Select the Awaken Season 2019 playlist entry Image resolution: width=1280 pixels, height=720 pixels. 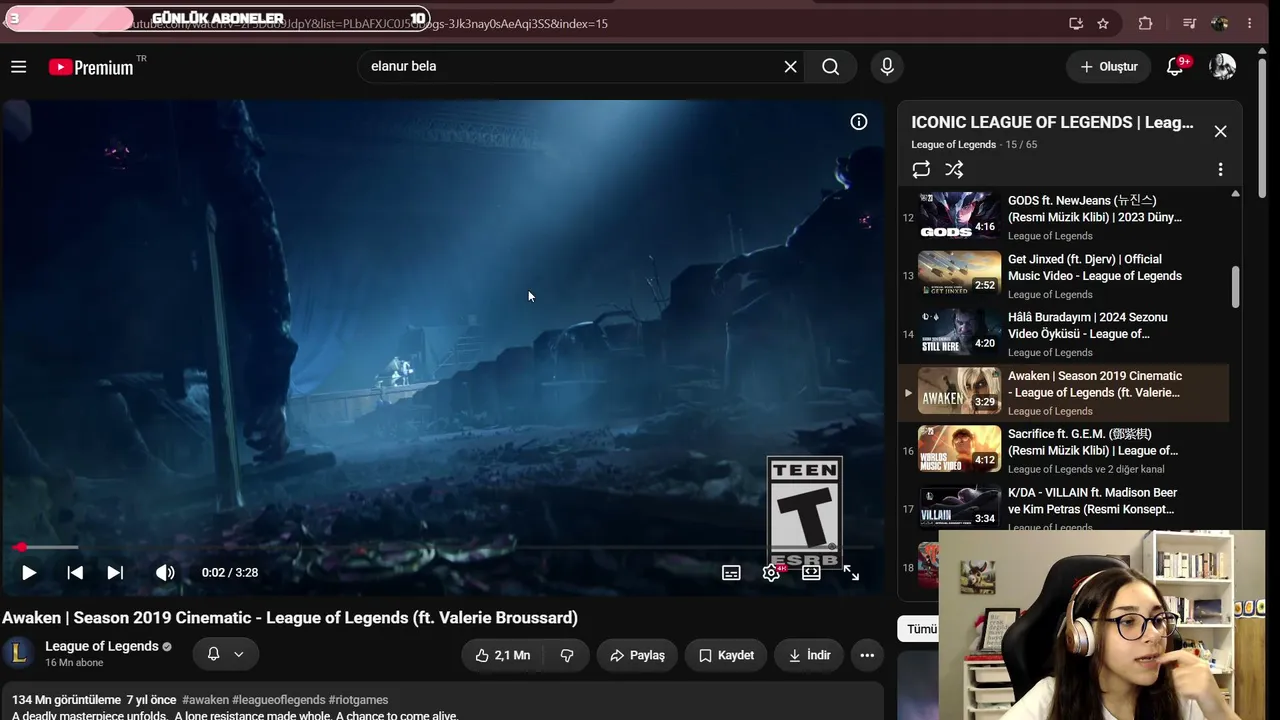[x=1064, y=393]
